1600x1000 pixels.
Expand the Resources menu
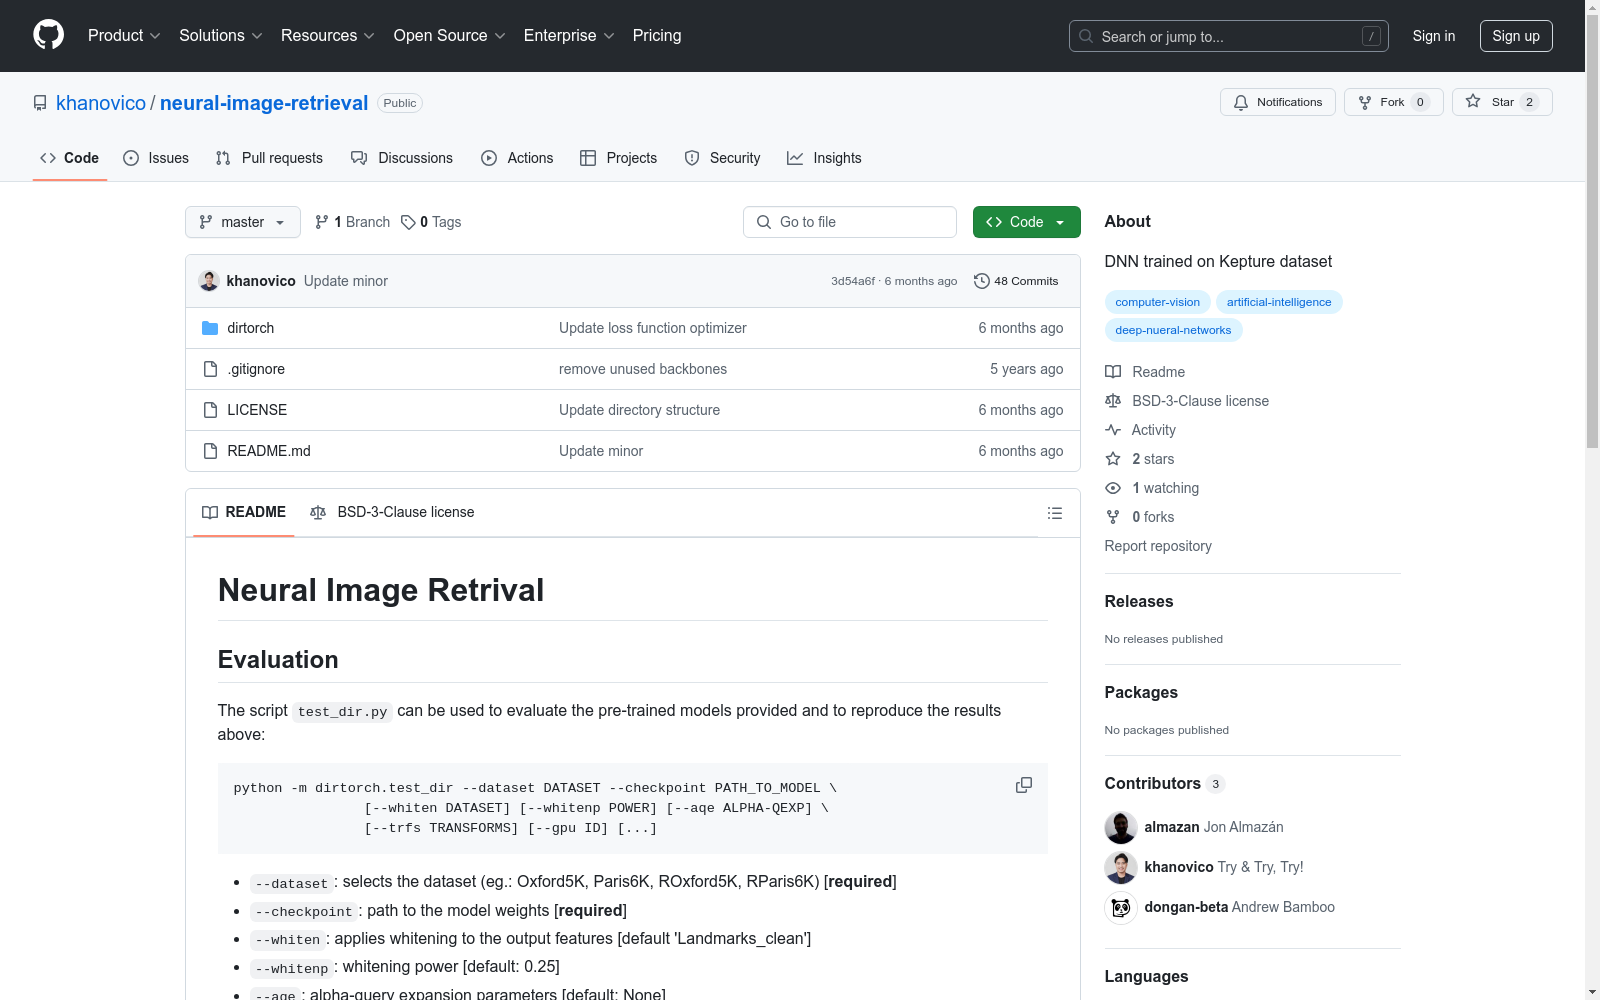click(x=328, y=36)
